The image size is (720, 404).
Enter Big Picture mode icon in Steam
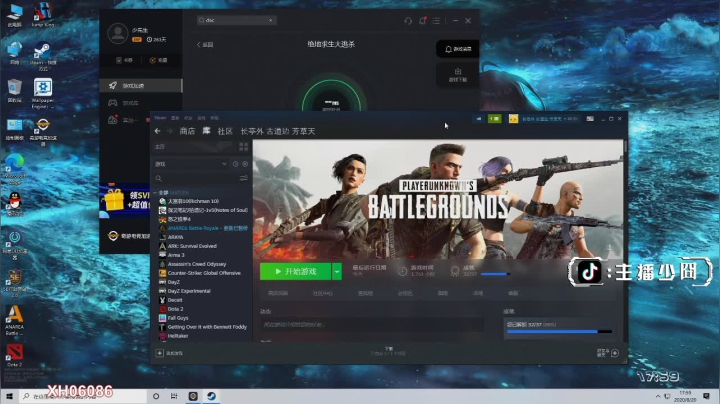(590, 118)
